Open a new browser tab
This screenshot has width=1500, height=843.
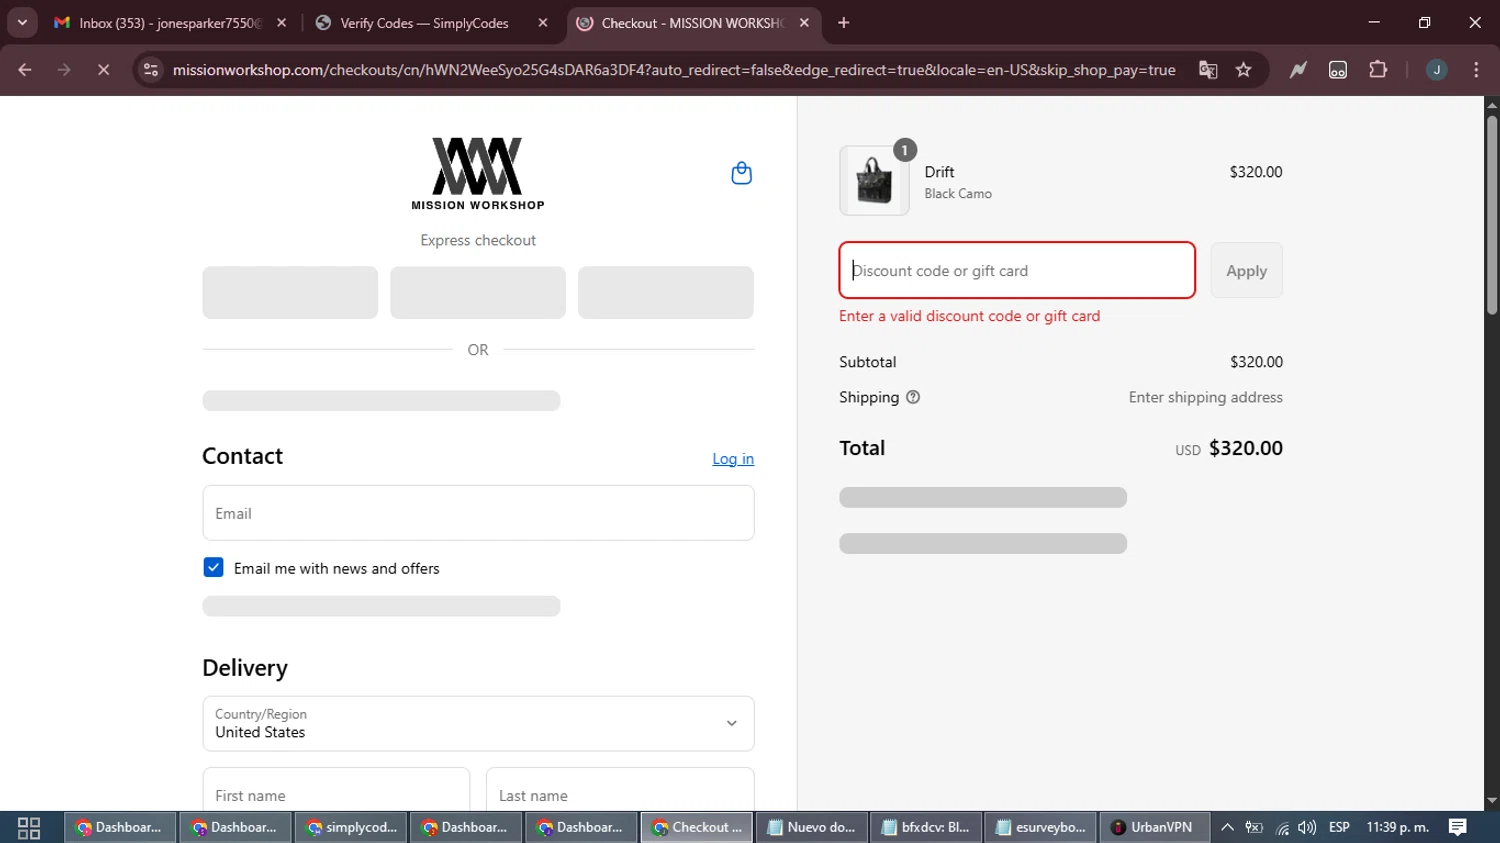click(843, 22)
